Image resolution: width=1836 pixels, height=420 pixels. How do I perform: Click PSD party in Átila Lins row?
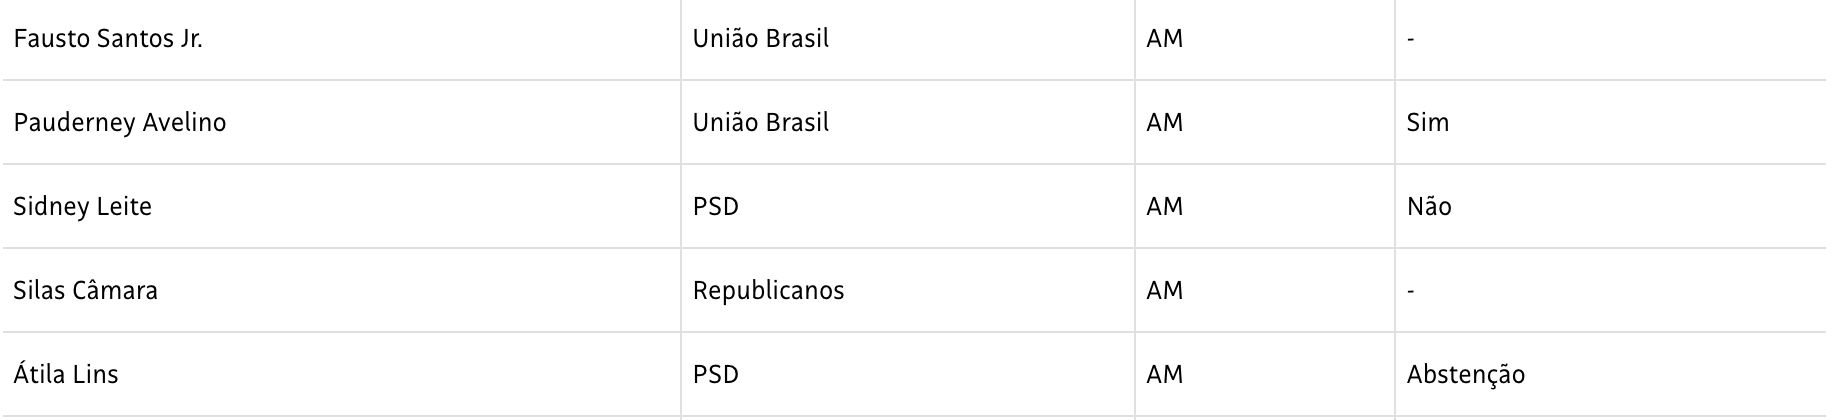[x=716, y=375]
